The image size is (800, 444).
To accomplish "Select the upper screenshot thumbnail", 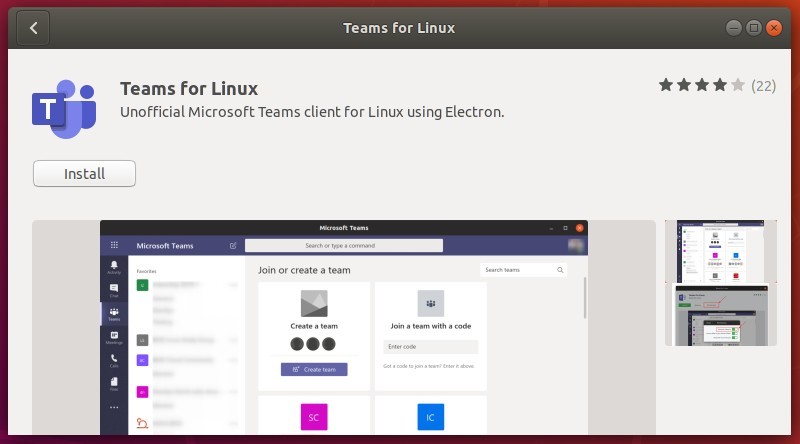I will 720,252.
